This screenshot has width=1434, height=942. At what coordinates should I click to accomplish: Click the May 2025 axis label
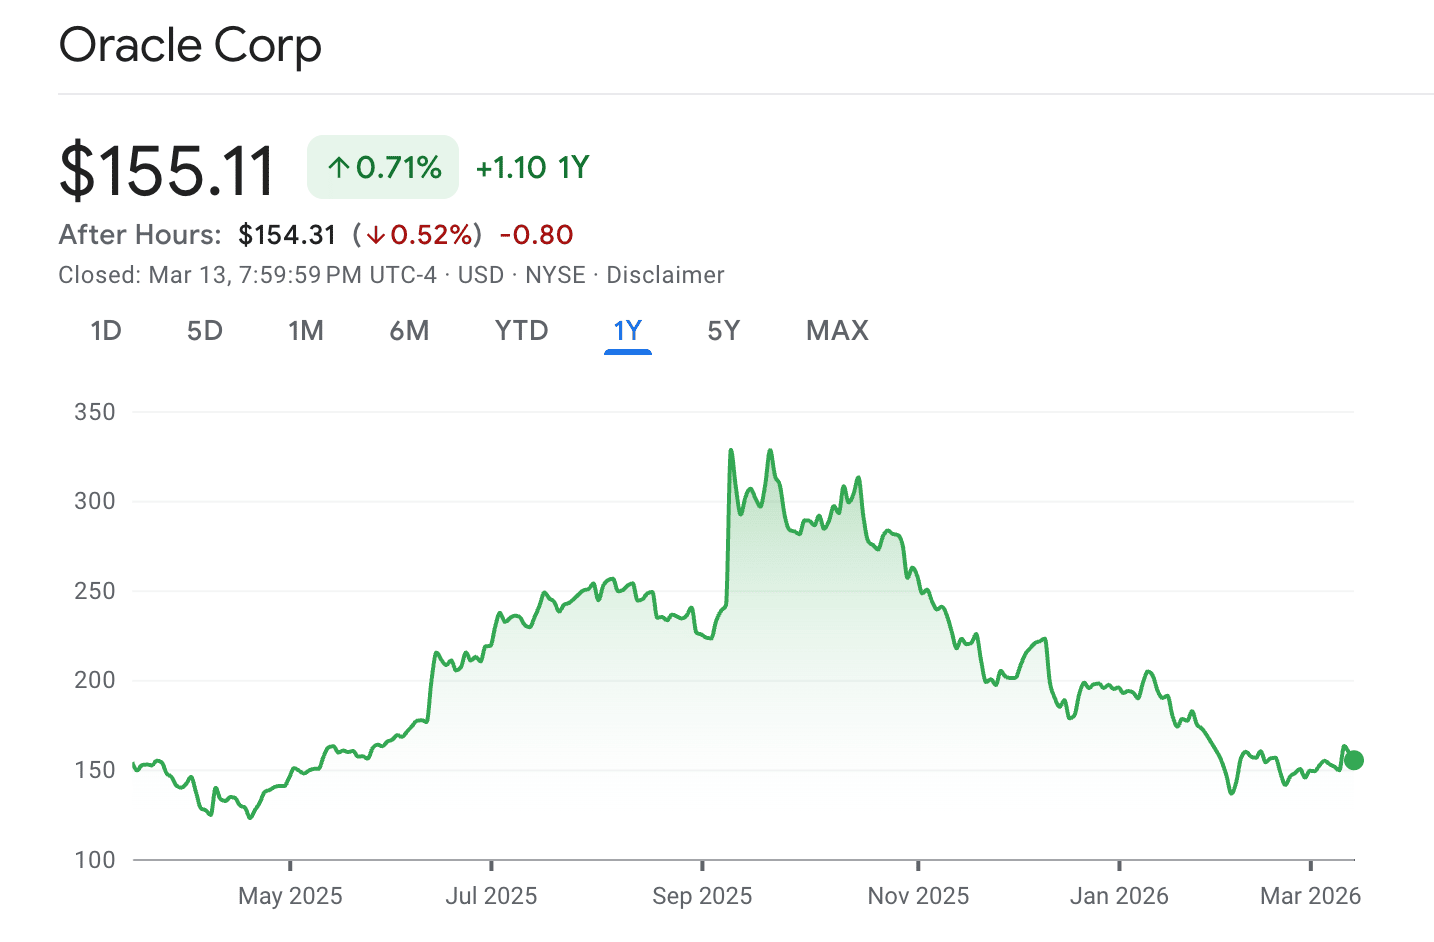coord(290,896)
